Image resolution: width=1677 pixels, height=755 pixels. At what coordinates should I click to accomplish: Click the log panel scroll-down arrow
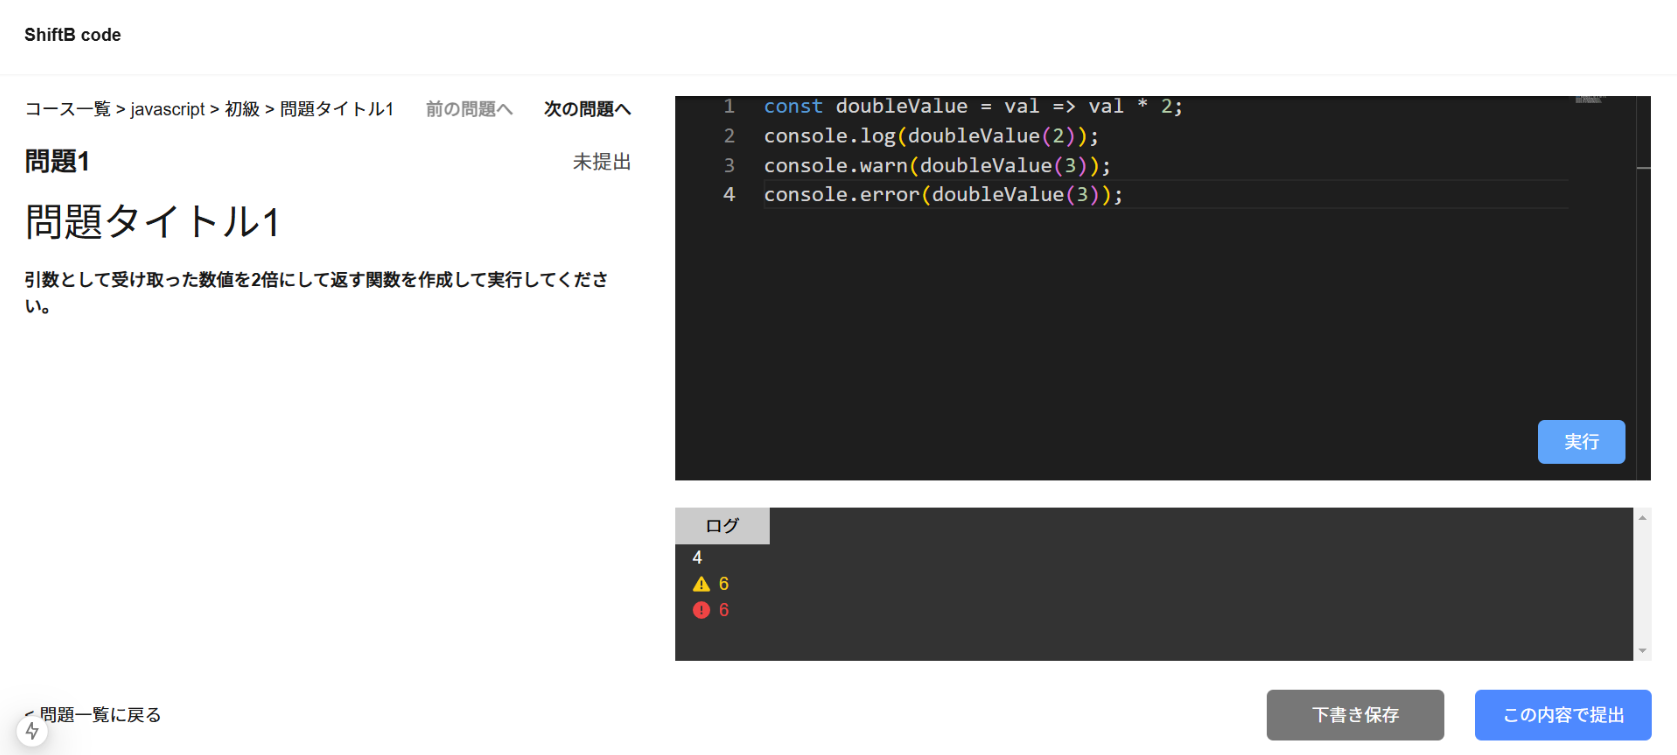point(1642,651)
